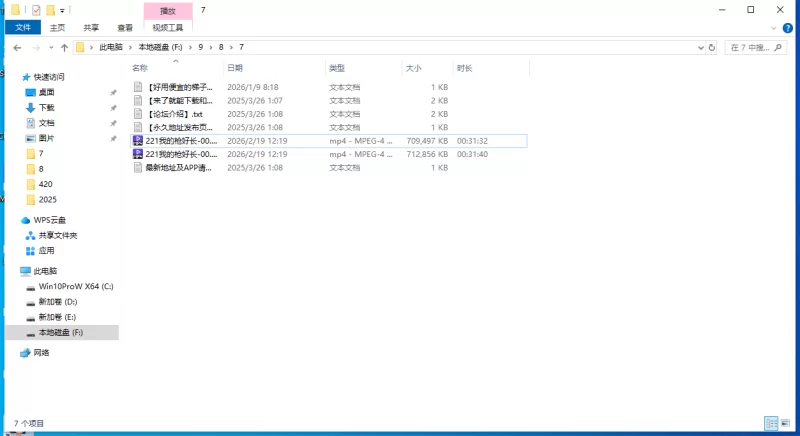Click 本地磁盘 (F:) in the address breadcrumb

point(160,47)
